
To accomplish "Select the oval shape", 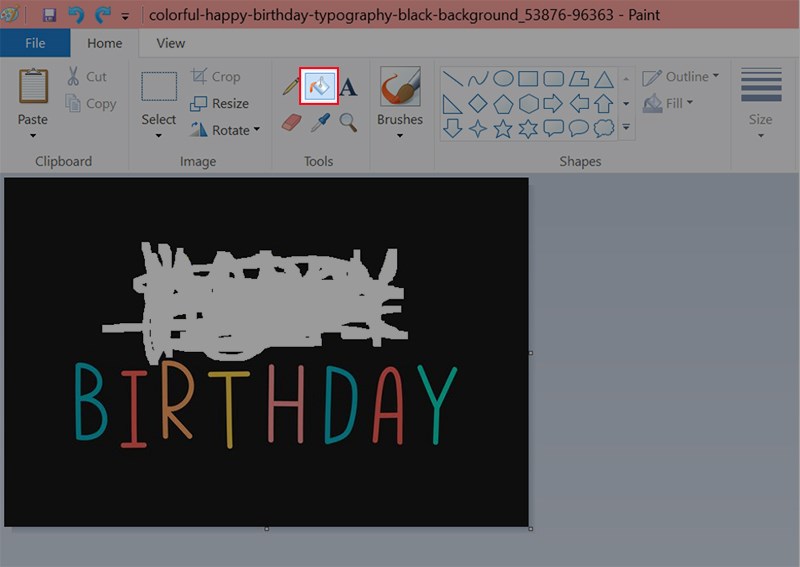I will [503, 79].
